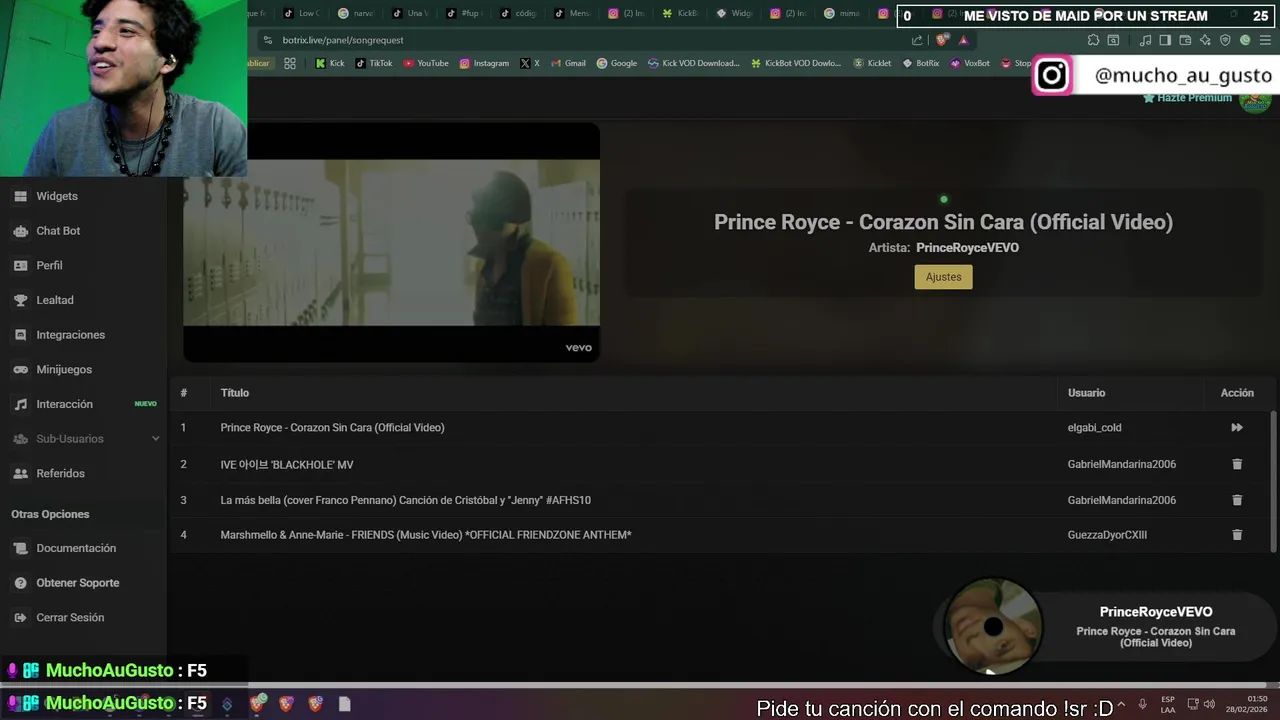Open 'Kick VOD Download...' bookmark
The height and width of the screenshot is (720, 1280).
tap(694, 63)
